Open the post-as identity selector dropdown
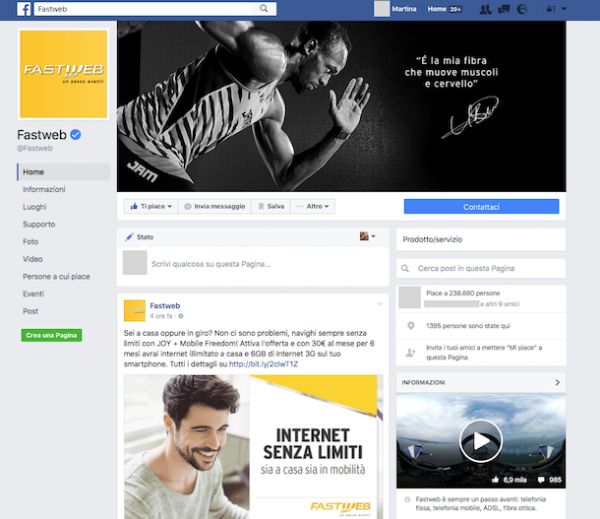Screen dimensions: 600x519 (x=367, y=236)
